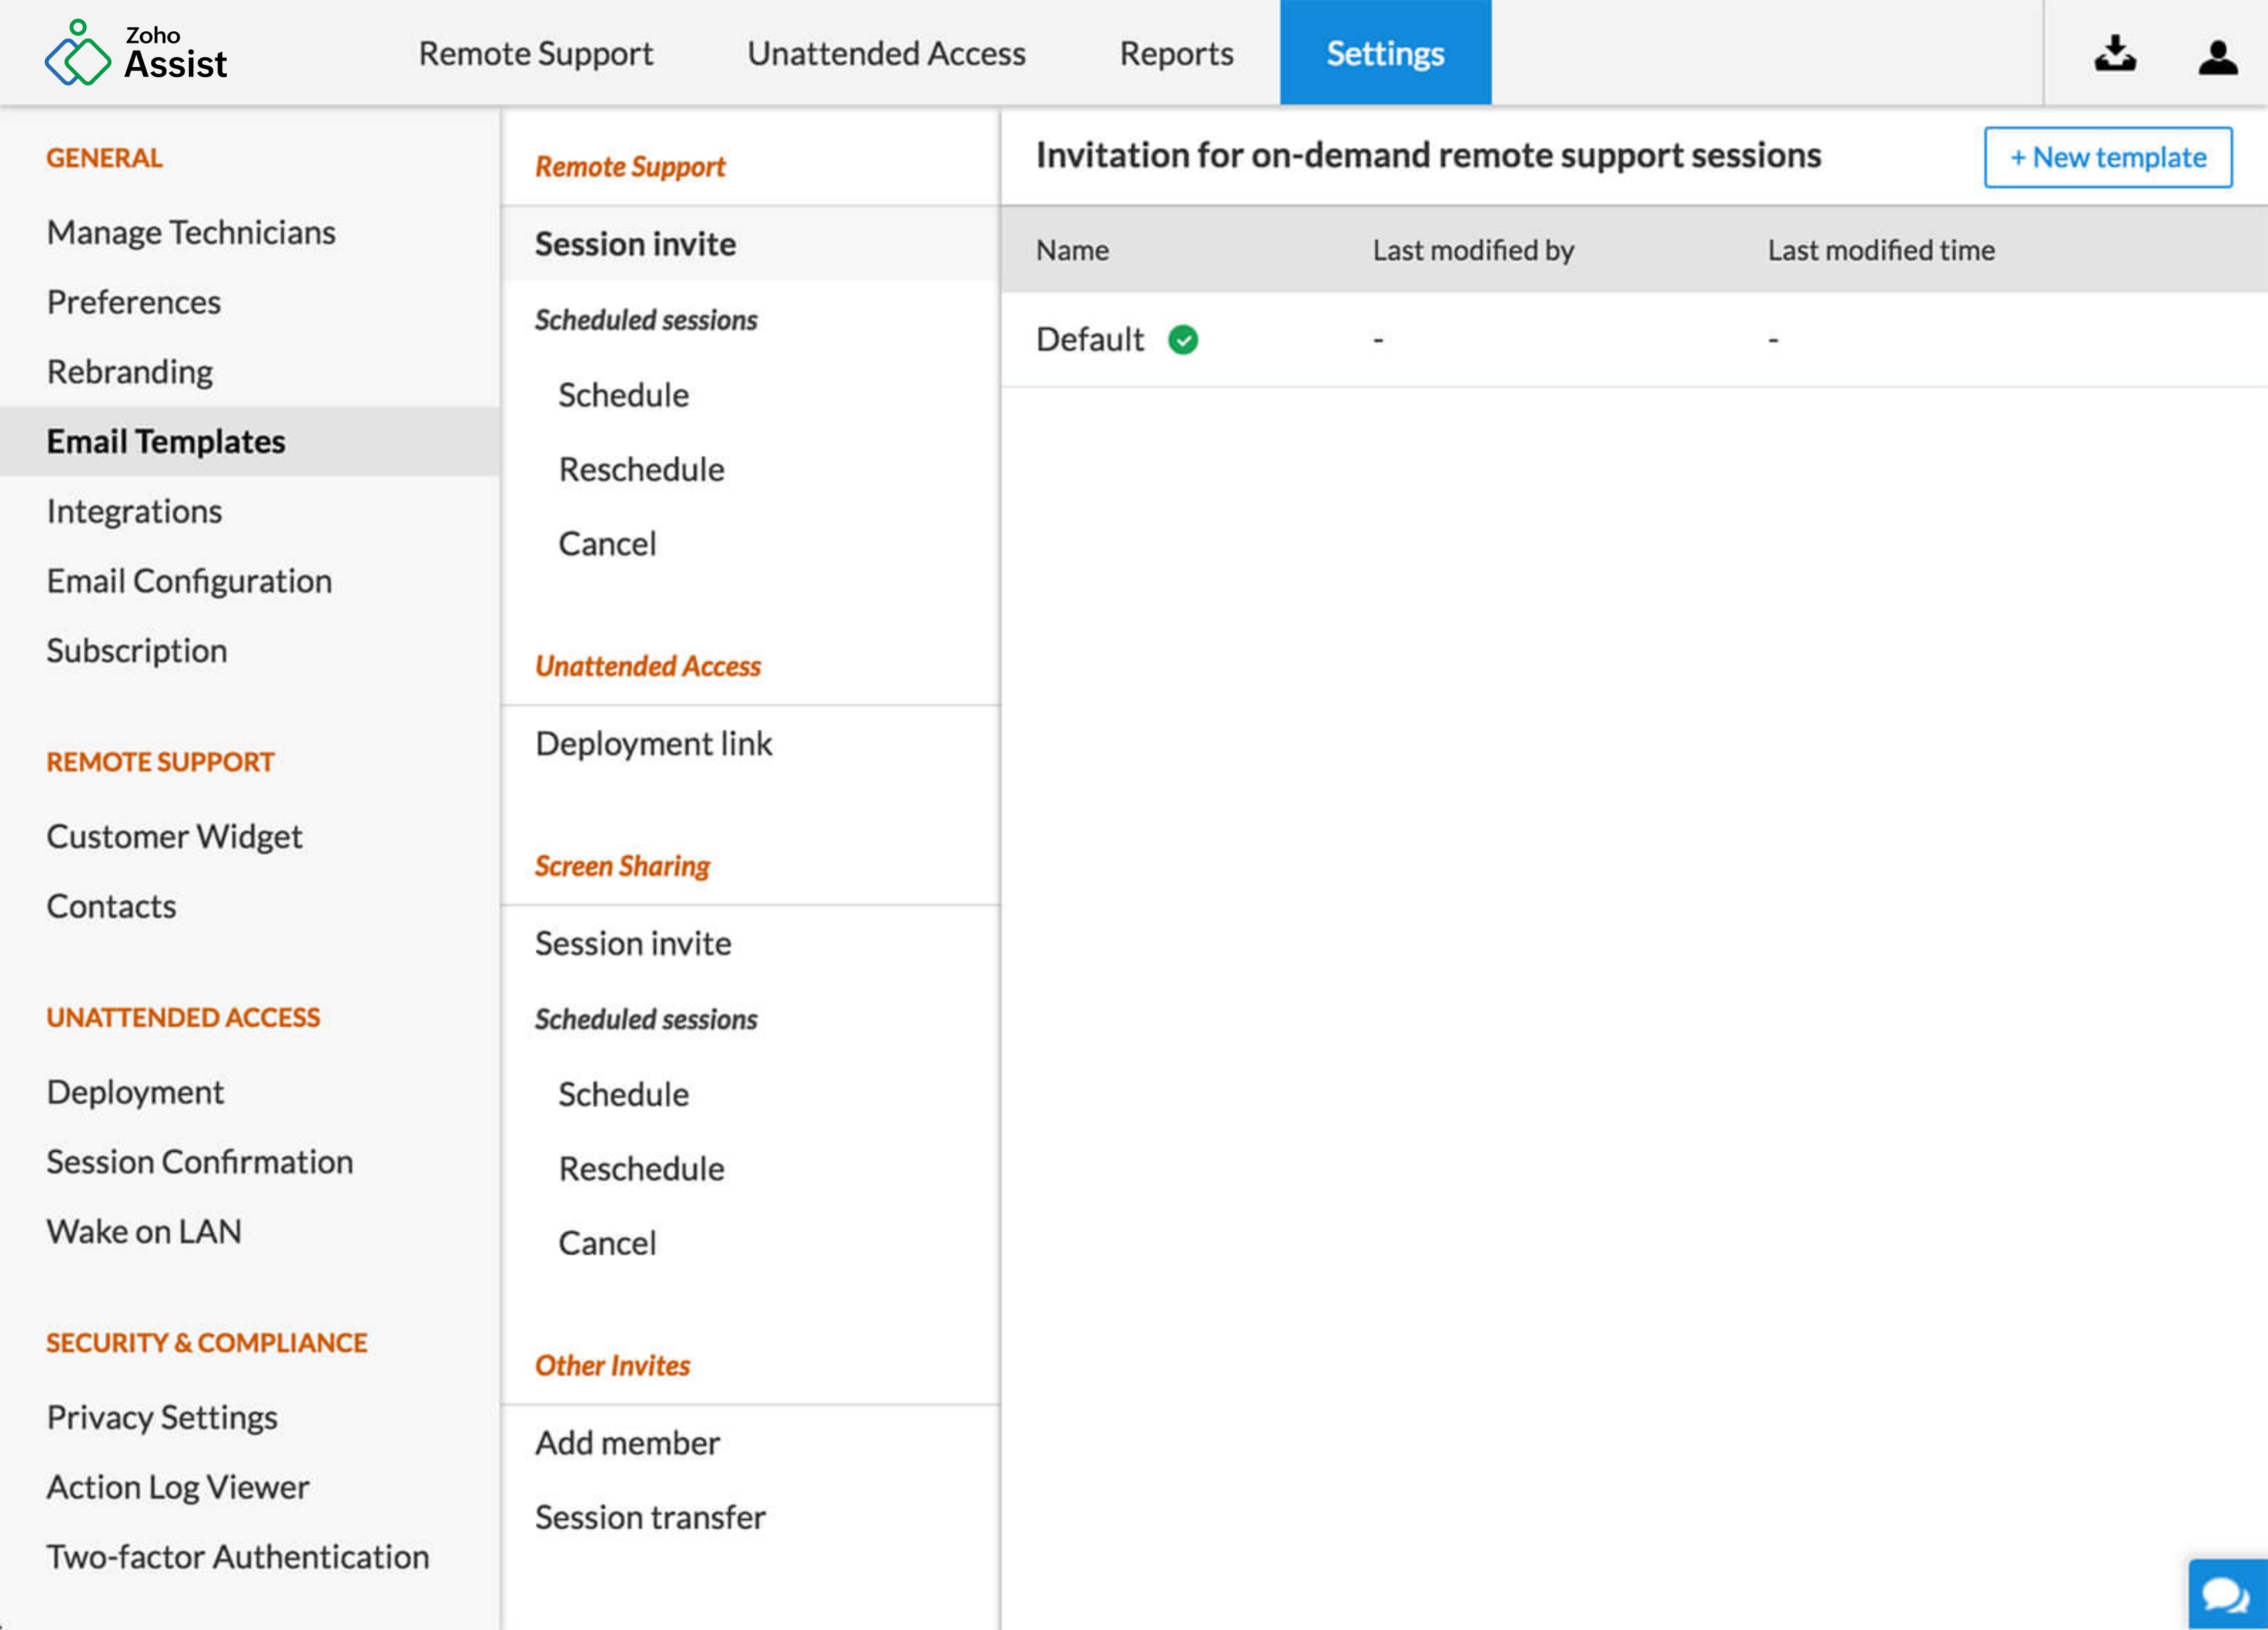Select Deployment link template
2268x1630 pixels.
(x=653, y=743)
